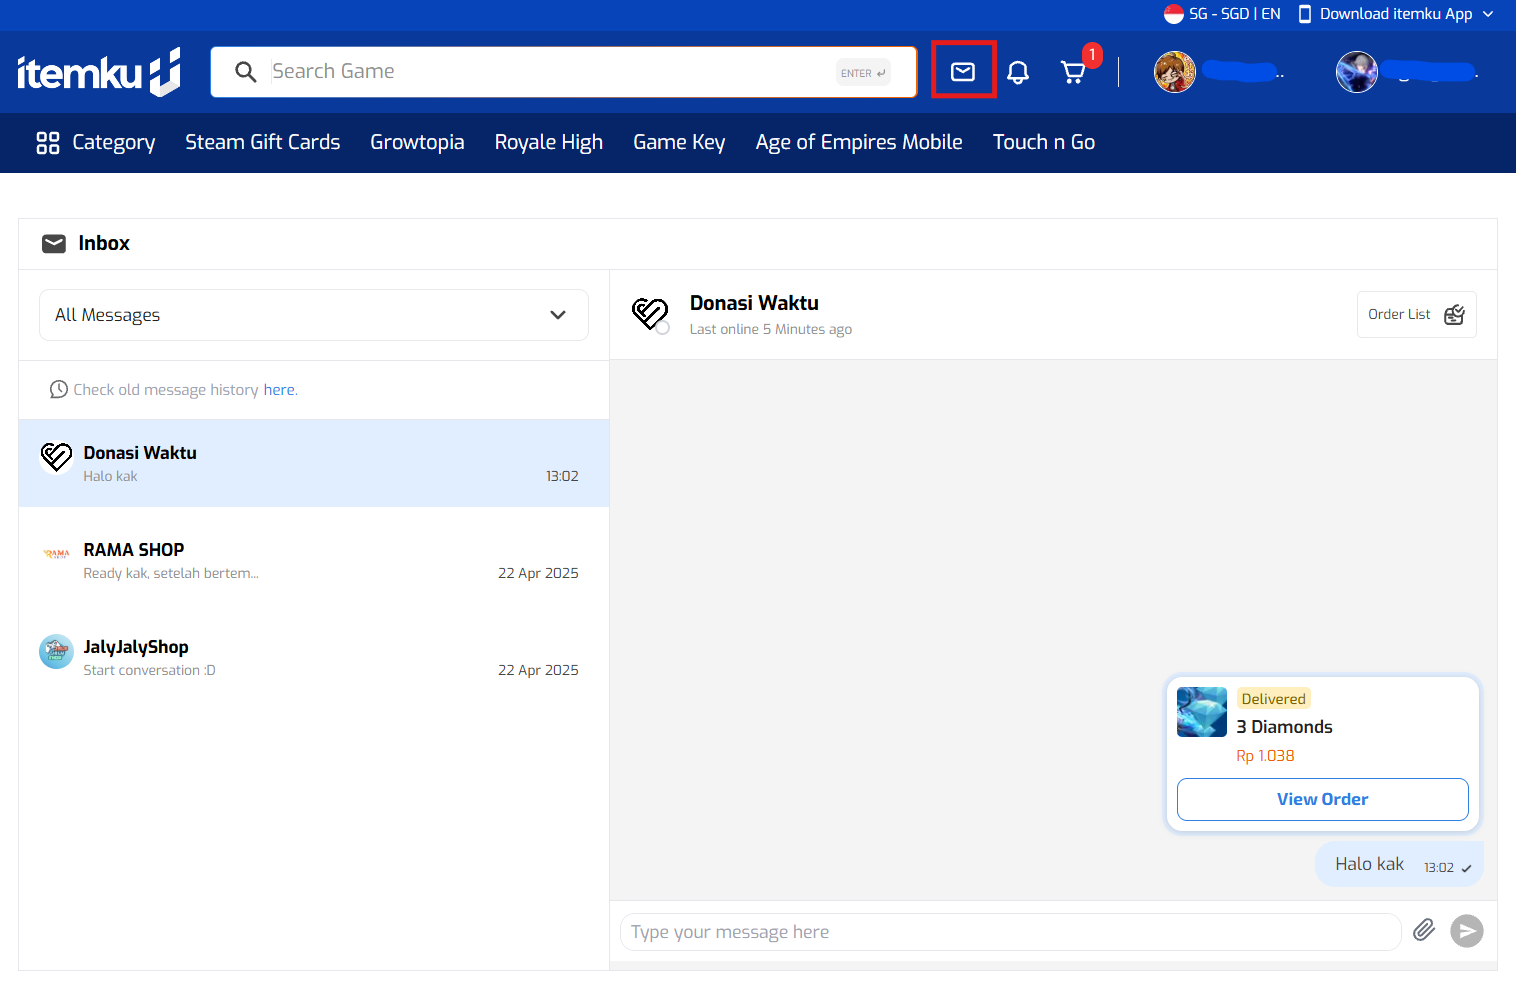Viewport: 1516px width, 987px height.
Task: Expand Download itemku App dropdown
Action: [x=1395, y=14]
